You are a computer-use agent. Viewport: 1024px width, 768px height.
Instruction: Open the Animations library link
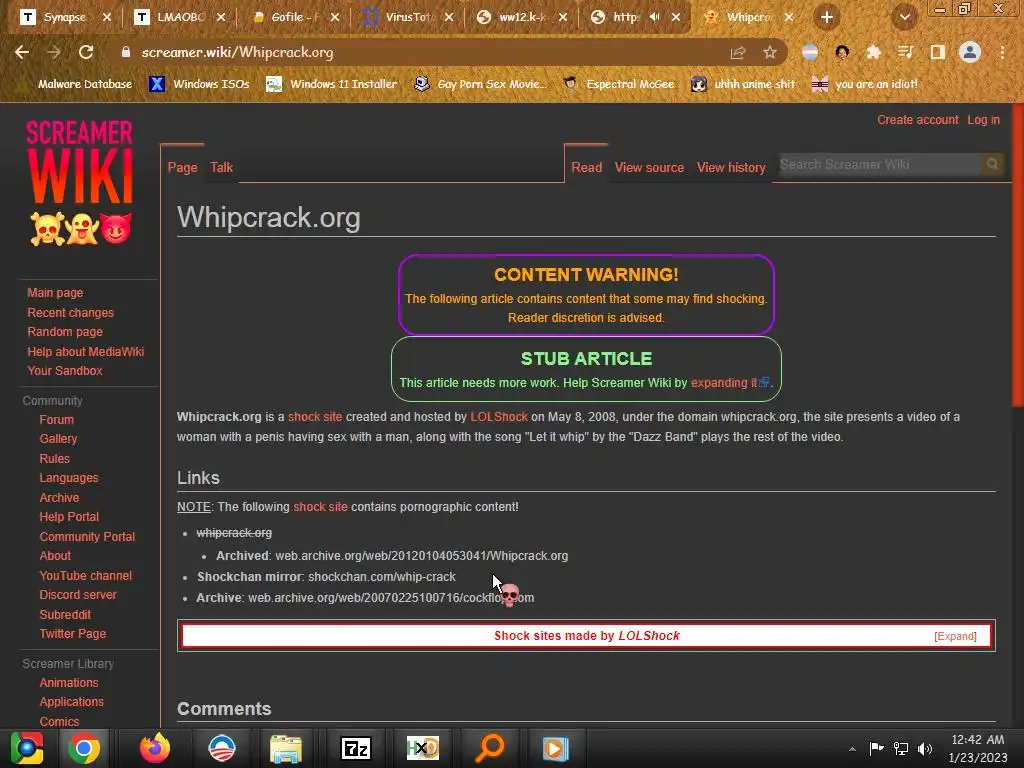coord(69,682)
